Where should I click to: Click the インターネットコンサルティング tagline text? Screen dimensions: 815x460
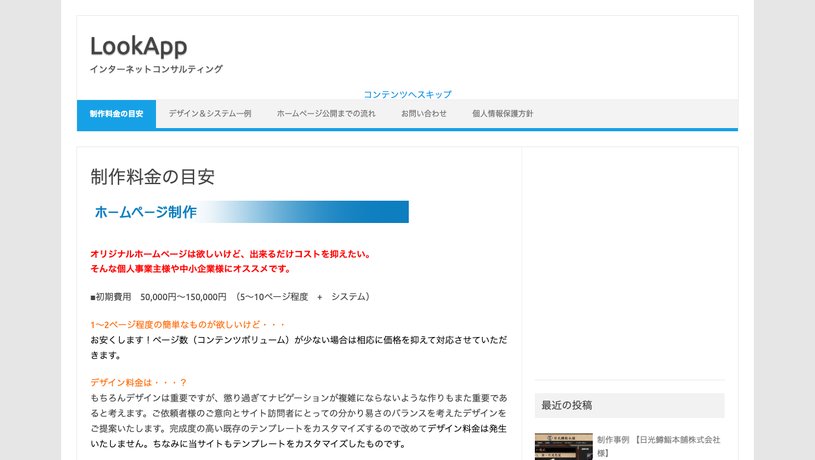156,69
